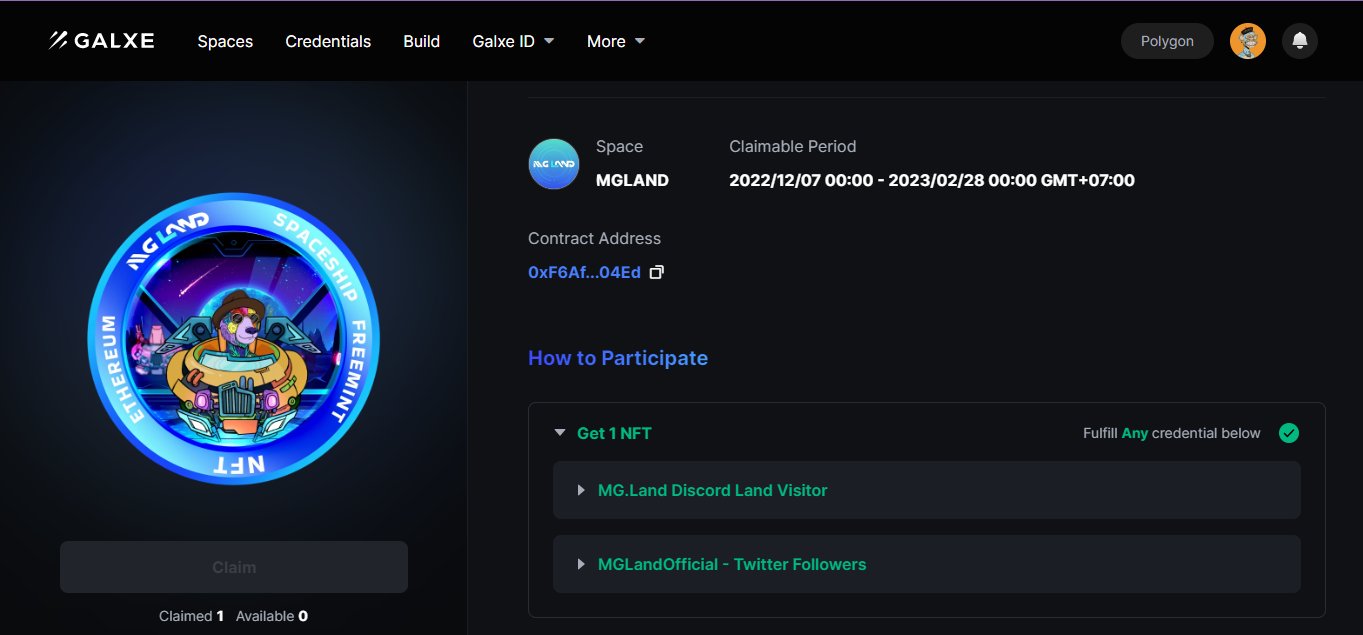Click the Fulfill Any credential text
The image size is (1363, 635).
pyautogui.click(x=1172, y=433)
